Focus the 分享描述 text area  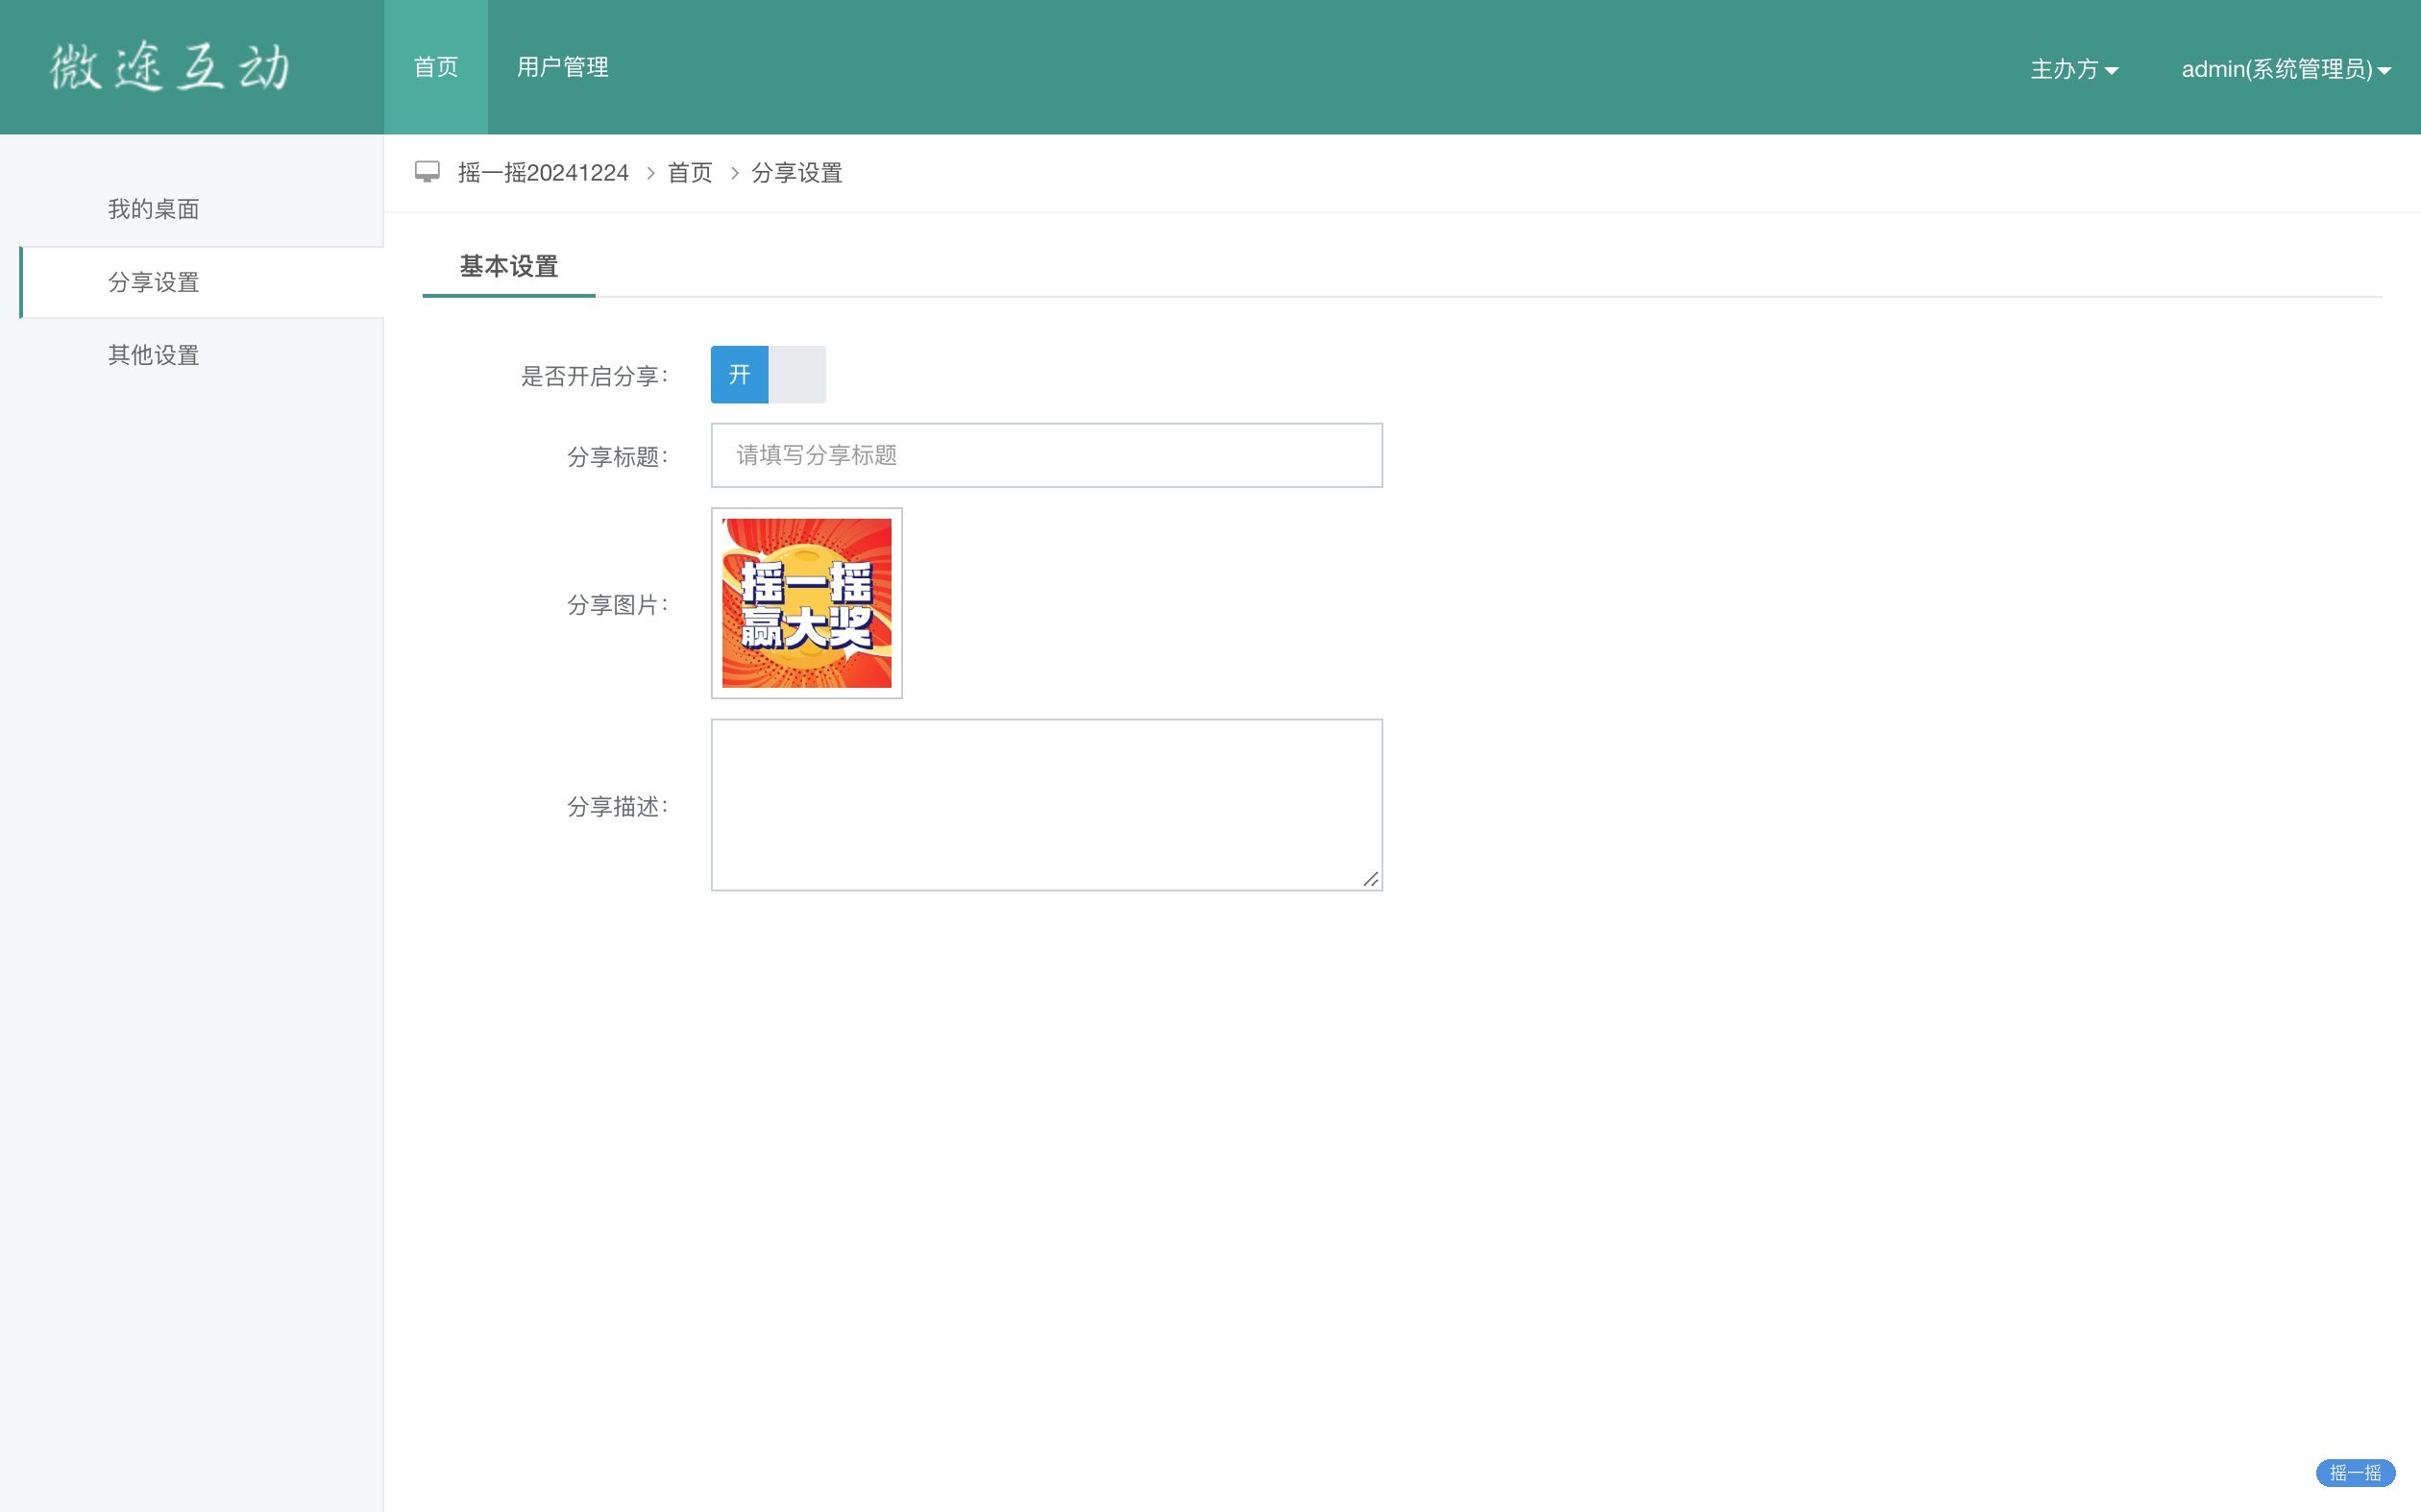tap(1047, 805)
